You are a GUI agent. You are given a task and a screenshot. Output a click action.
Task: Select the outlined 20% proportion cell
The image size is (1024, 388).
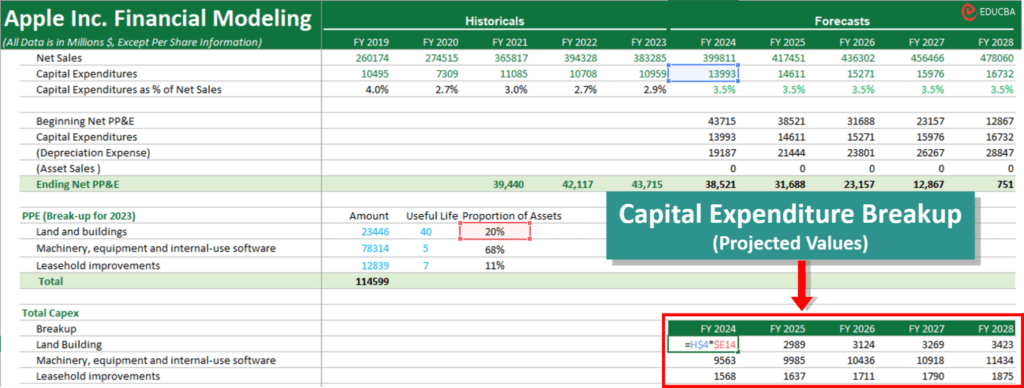click(495, 232)
